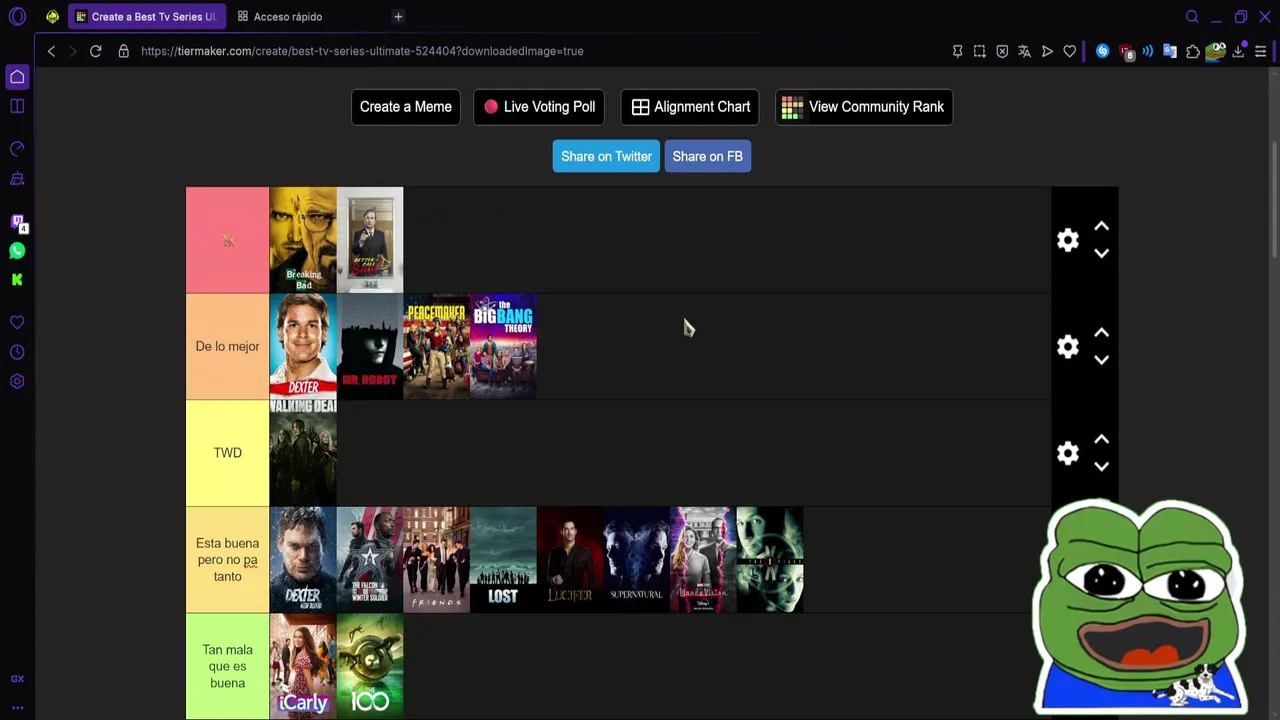The width and height of the screenshot is (1280, 720).
Task: Switch to the Acceso rápido tab
Action: [x=287, y=16]
